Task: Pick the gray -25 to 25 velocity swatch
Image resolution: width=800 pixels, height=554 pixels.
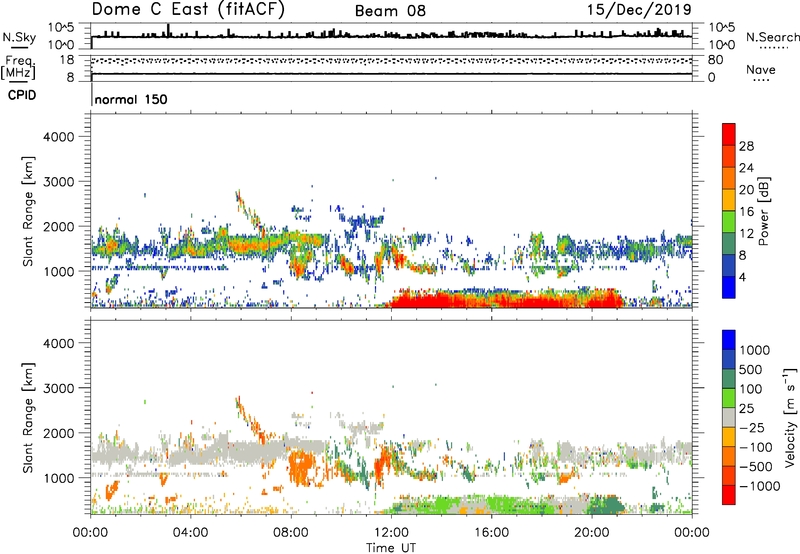Action: [729, 418]
